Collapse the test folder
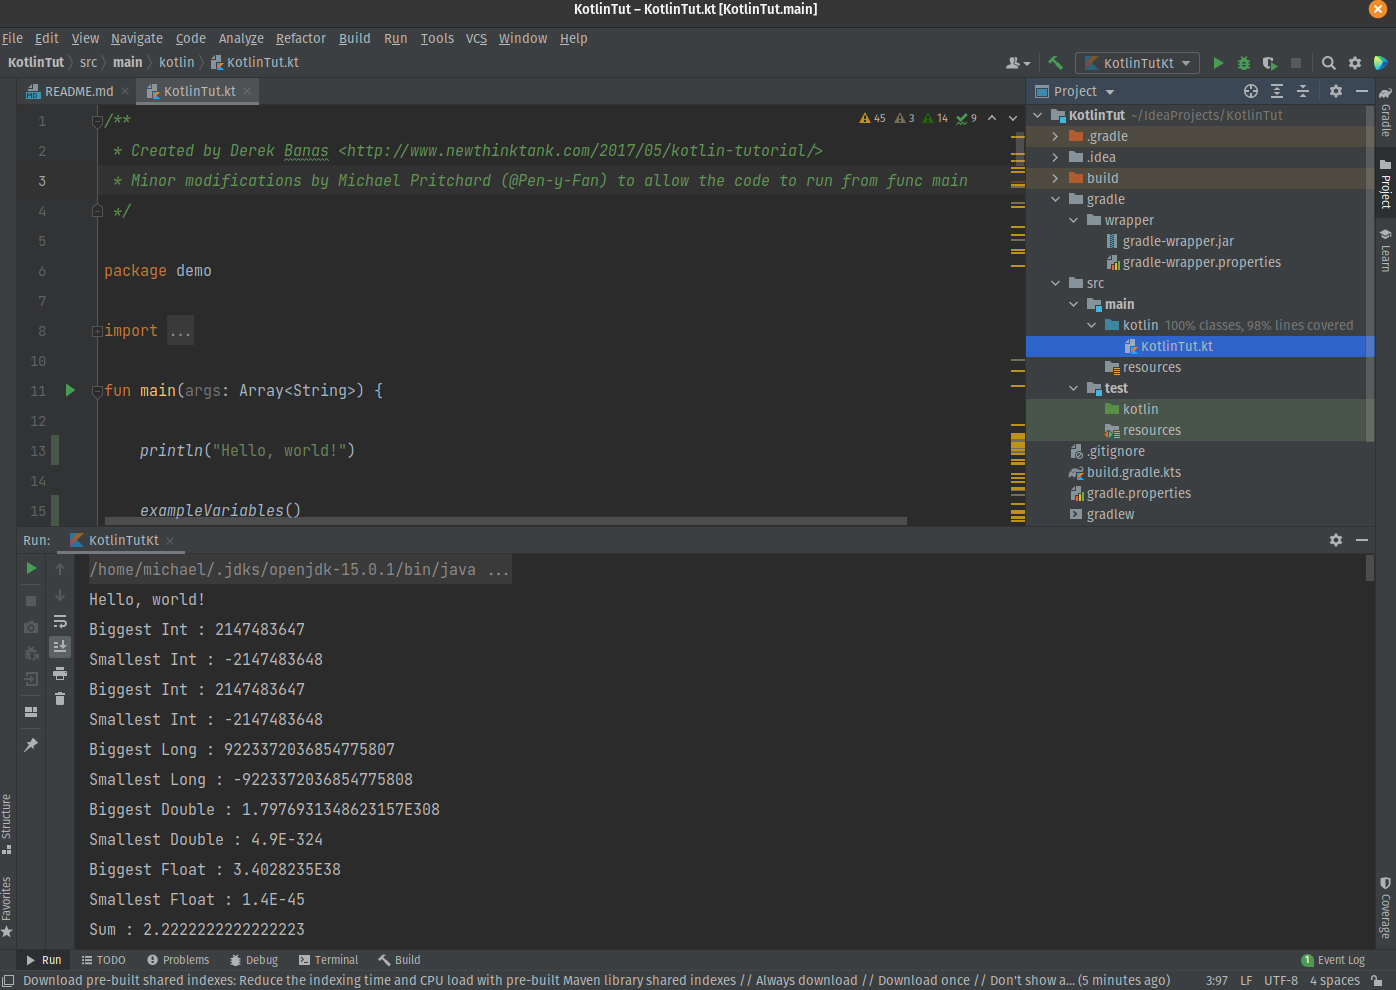This screenshot has height=990, width=1396. [x=1073, y=388]
